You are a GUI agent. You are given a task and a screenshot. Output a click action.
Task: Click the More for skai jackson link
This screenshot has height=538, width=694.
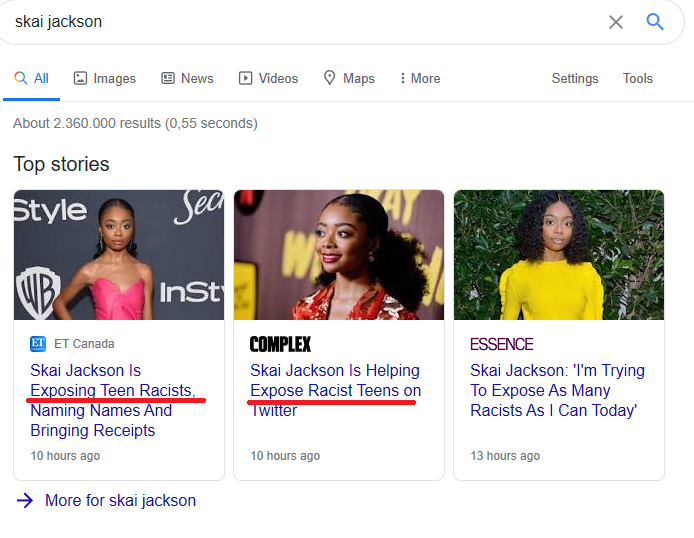tap(120, 500)
